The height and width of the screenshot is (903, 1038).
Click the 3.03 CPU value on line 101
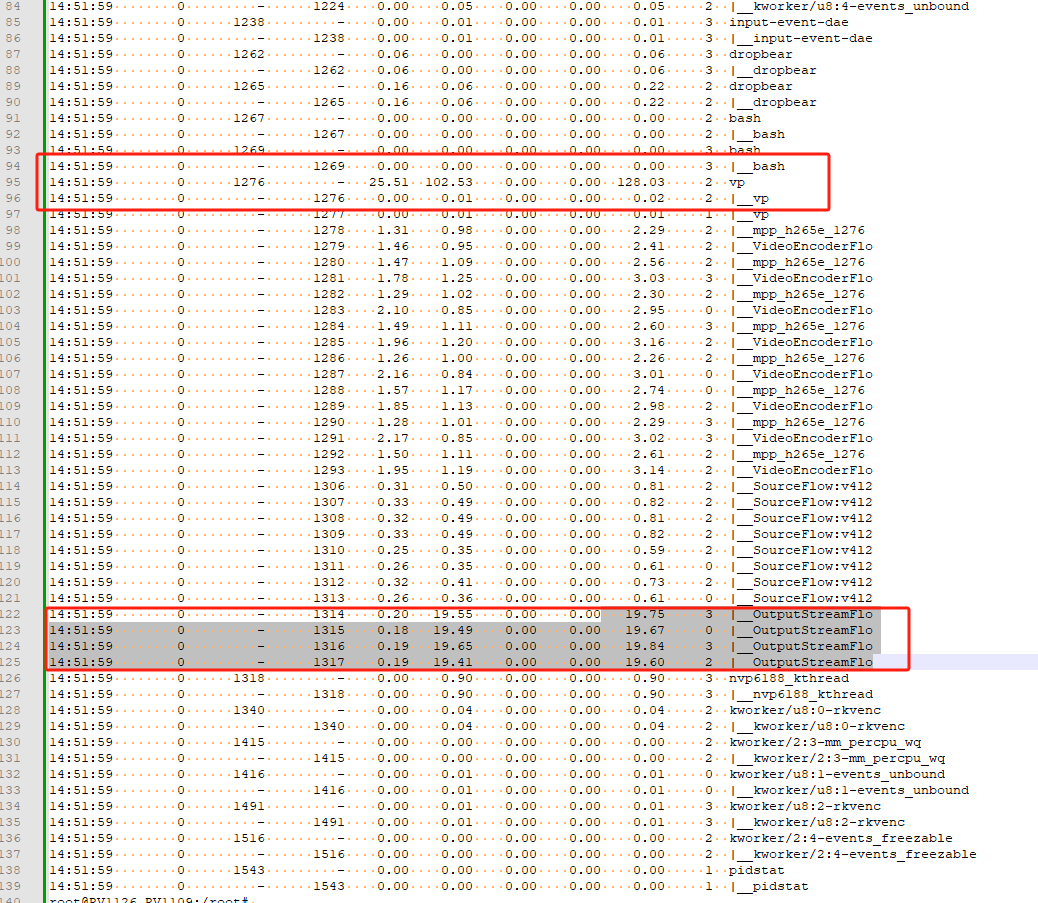pyautogui.click(x=649, y=278)
